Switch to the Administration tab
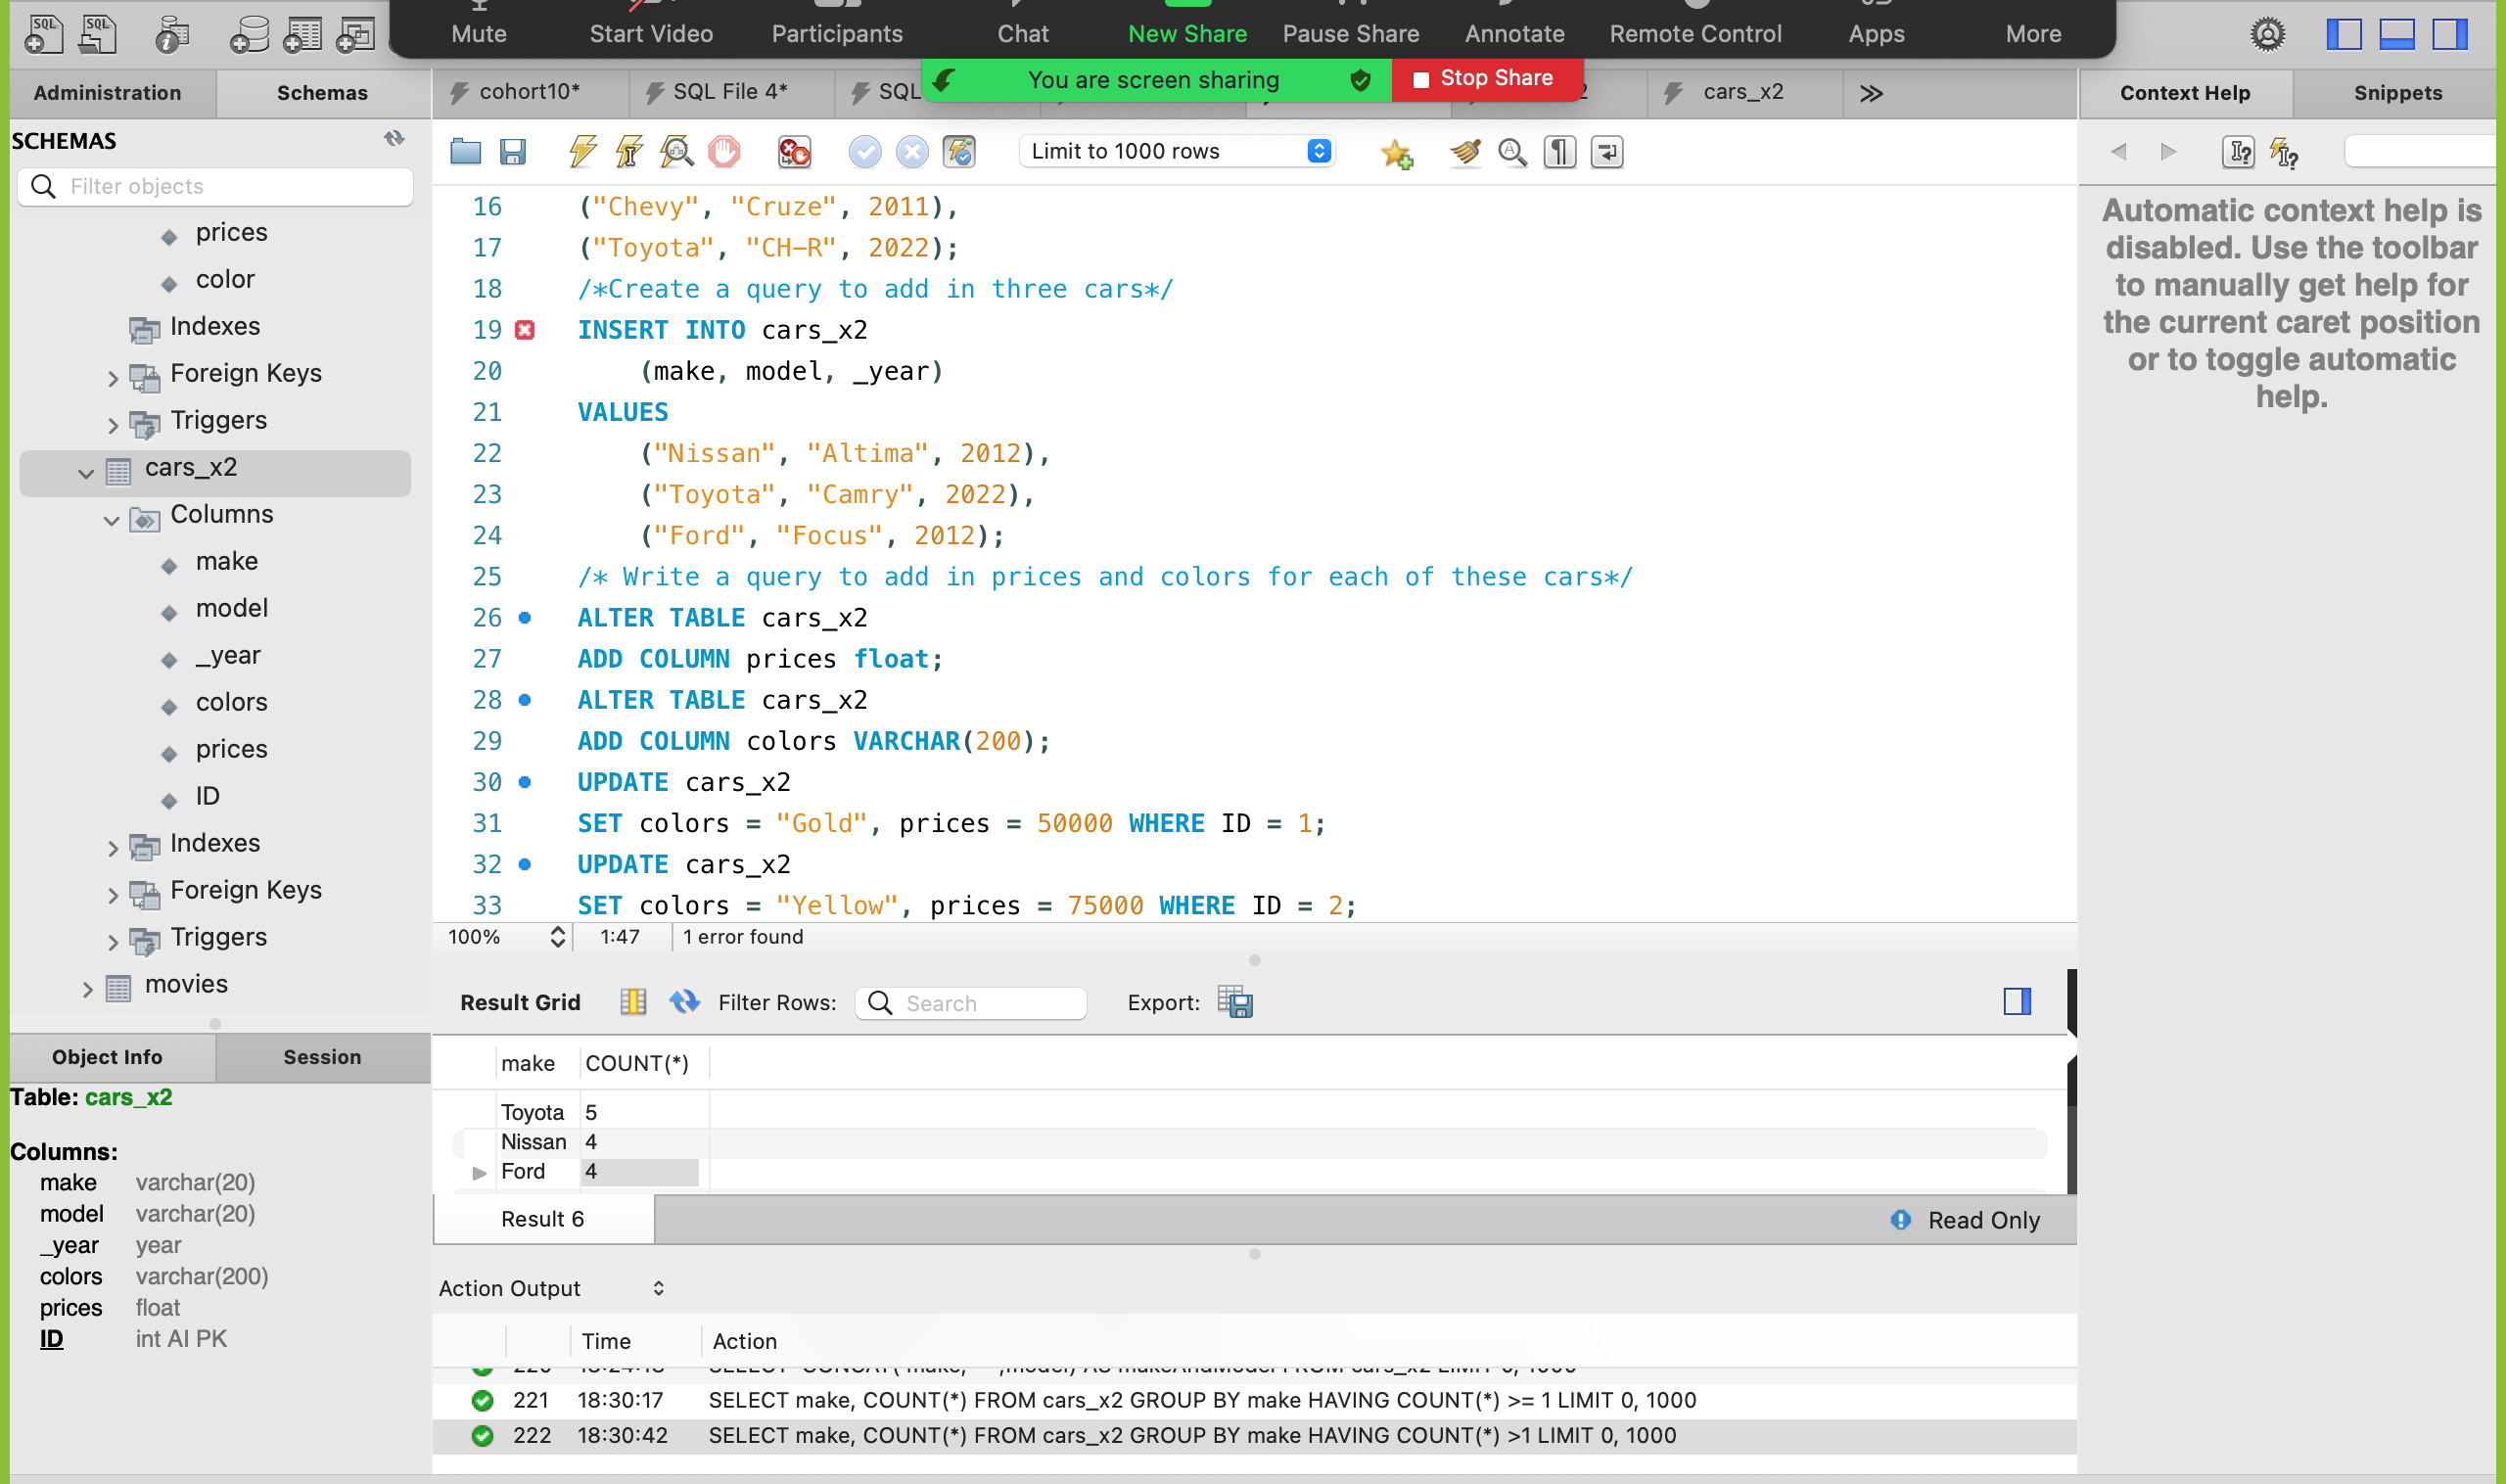 (108, 93)
